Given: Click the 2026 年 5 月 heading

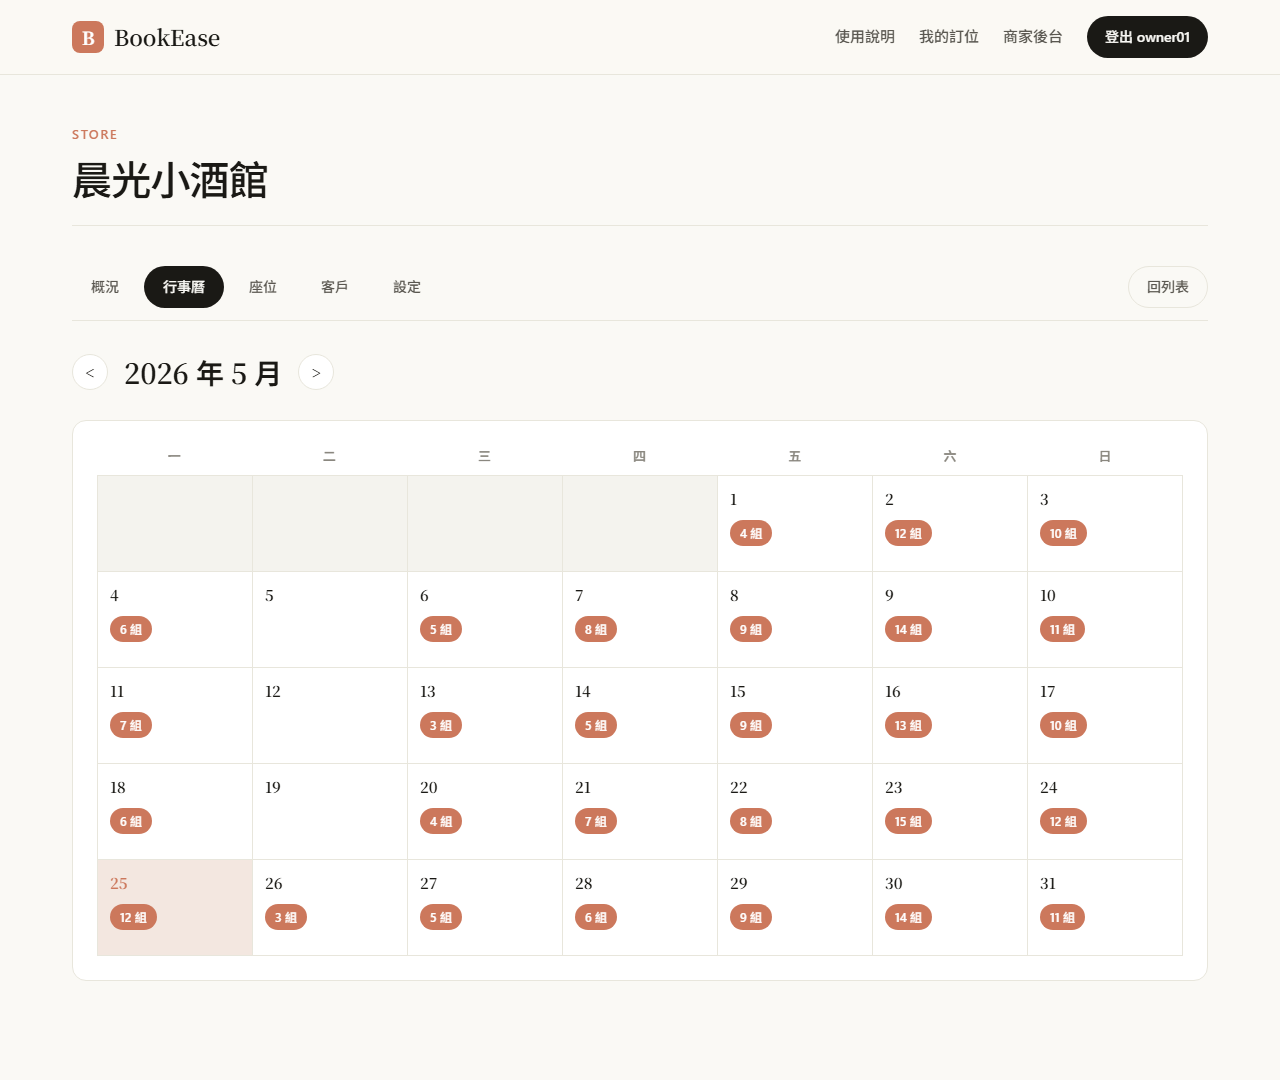Looking at the screenshot, I should 203,373.
